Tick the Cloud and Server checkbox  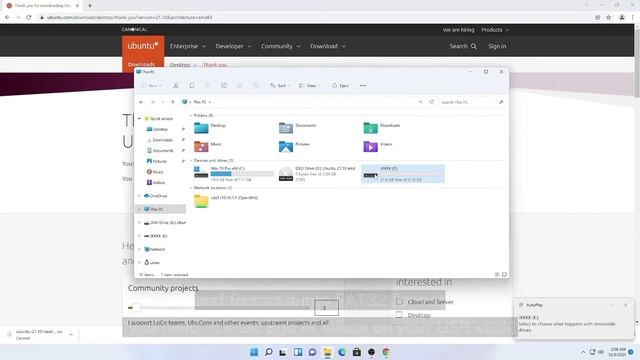point(399,302)
